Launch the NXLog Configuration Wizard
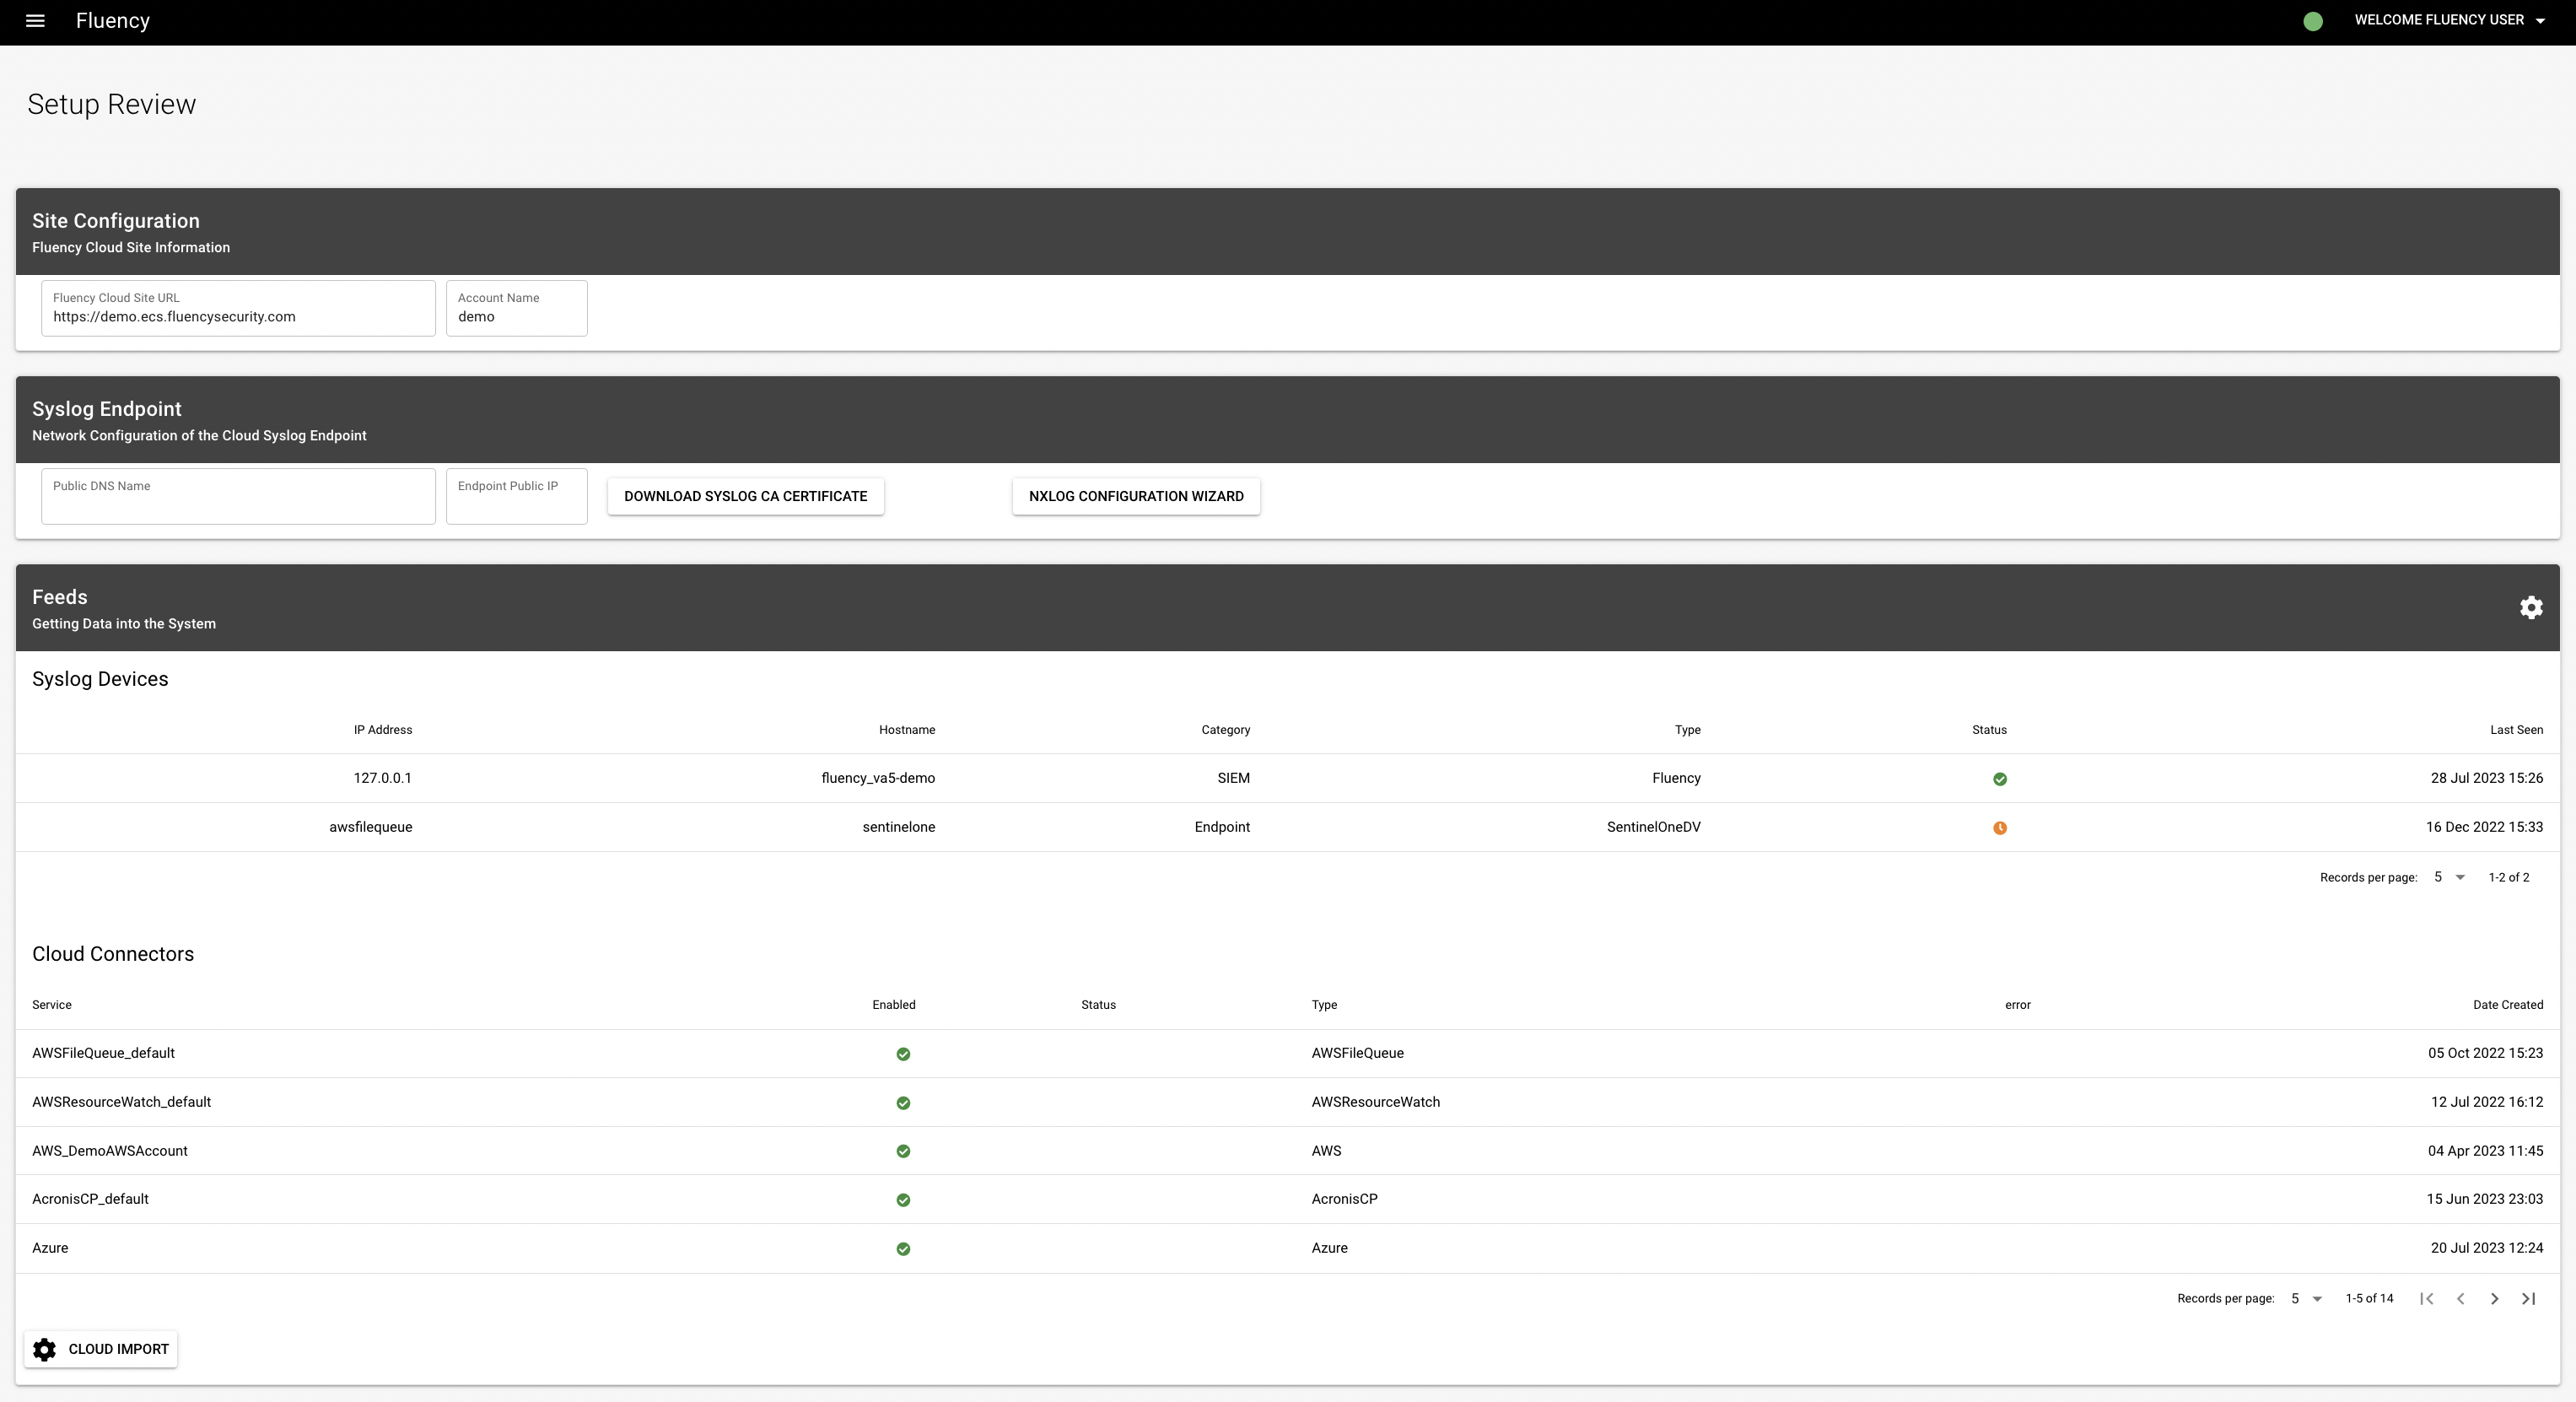Image resolution: width=2576 pixels, height=1402 pixels. coord(1136,496)
